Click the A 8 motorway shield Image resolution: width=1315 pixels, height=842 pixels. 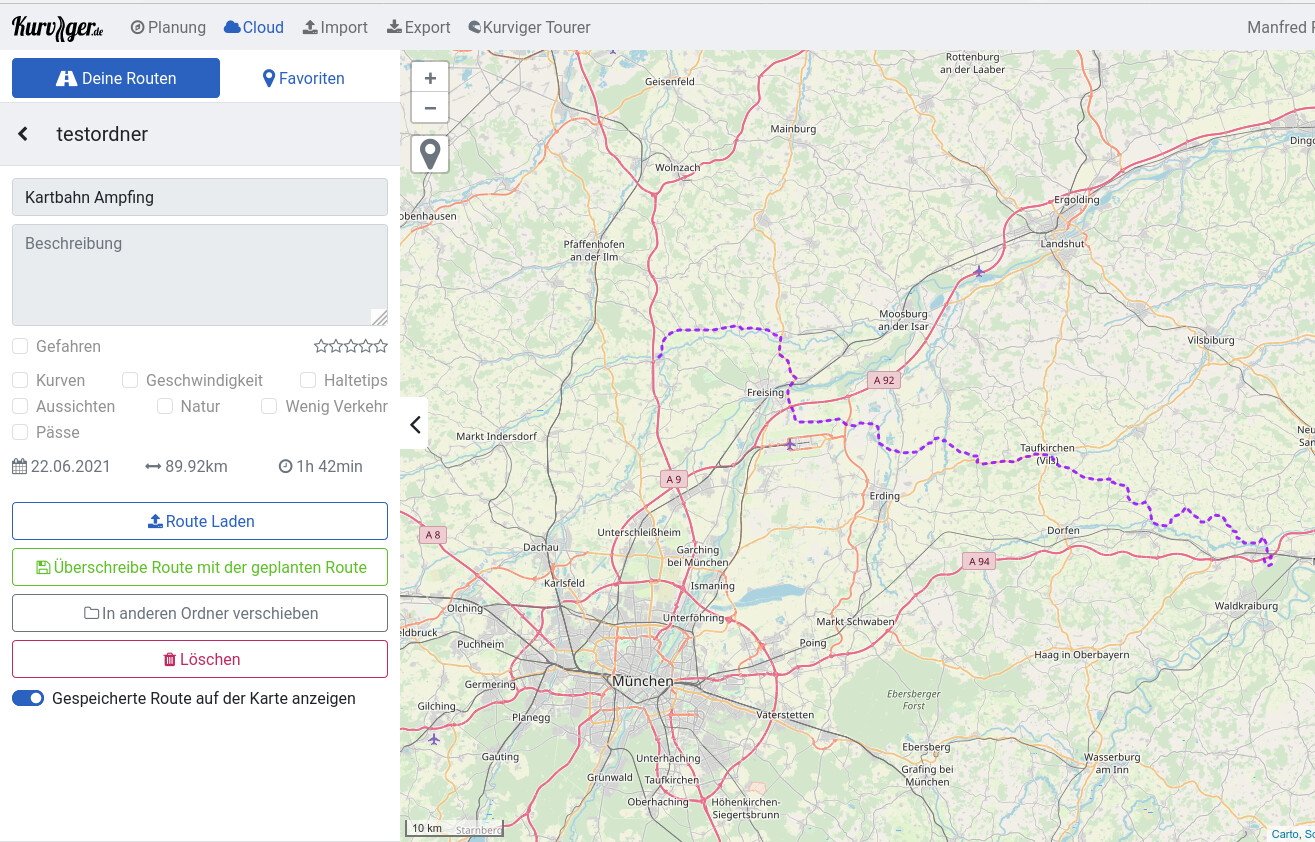(x=432, y=535)
